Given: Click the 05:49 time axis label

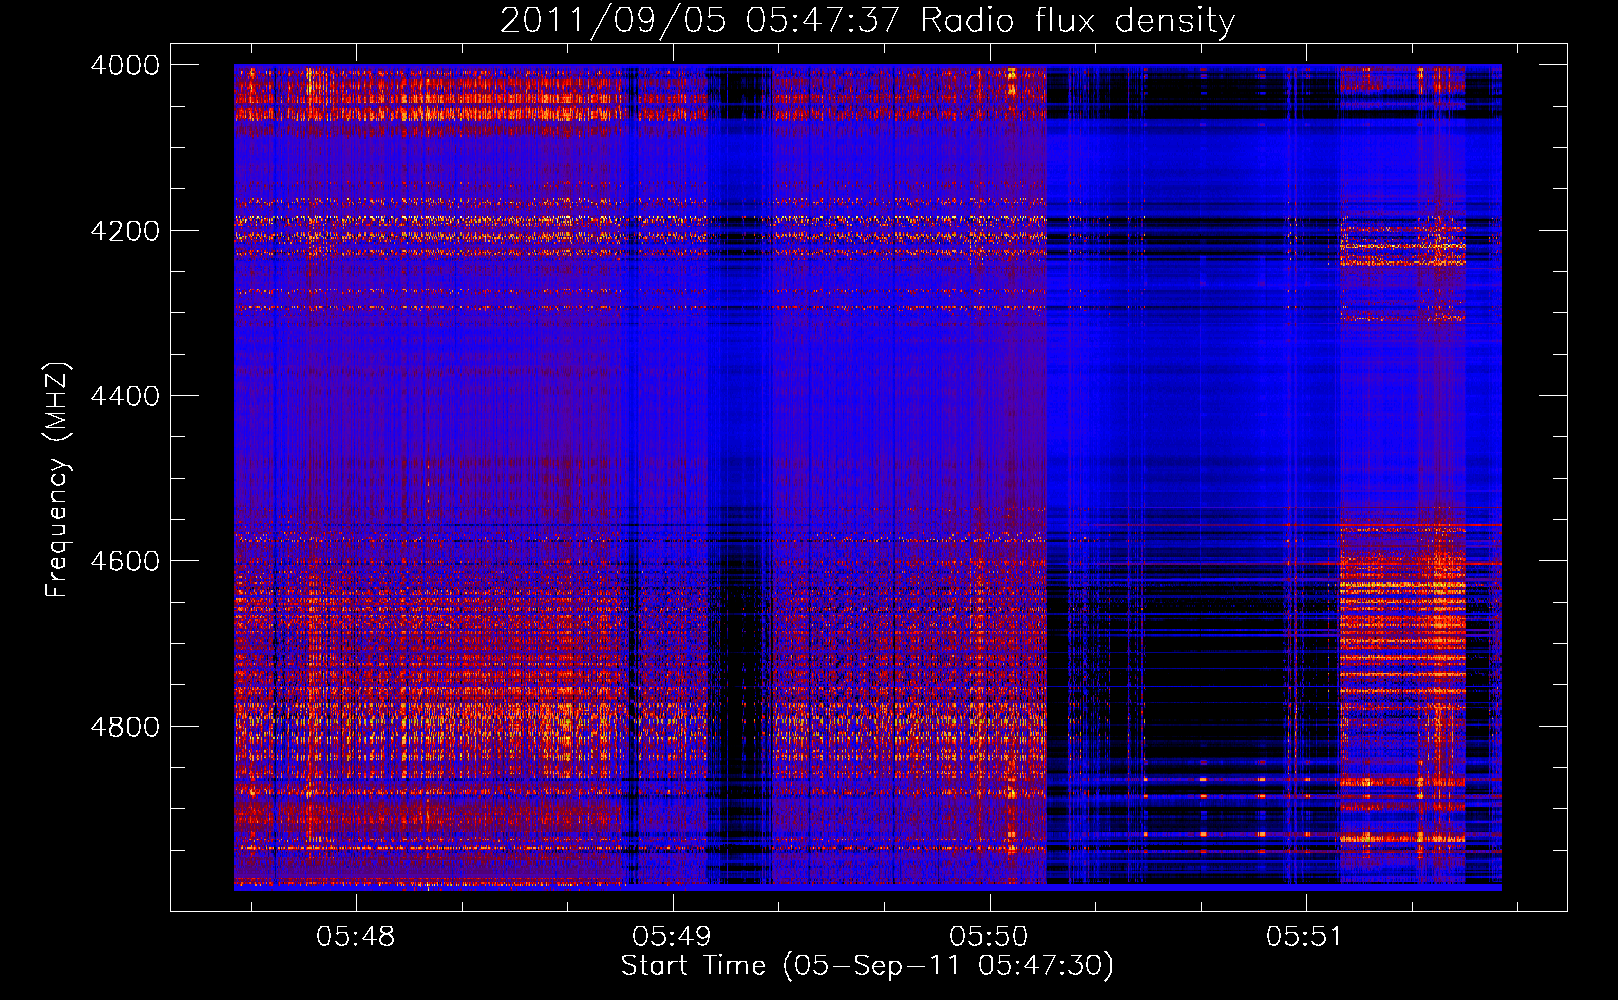Looking at the screenshot, I should point(672,937).
